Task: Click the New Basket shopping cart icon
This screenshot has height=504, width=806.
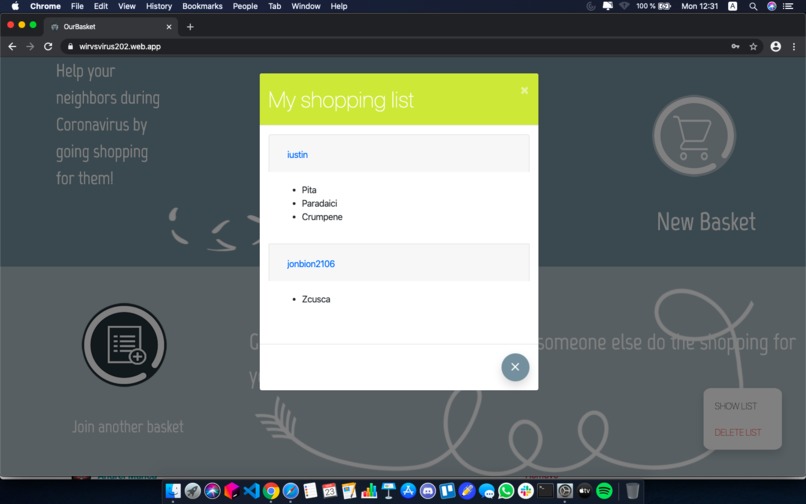Action: pos(694,136)
